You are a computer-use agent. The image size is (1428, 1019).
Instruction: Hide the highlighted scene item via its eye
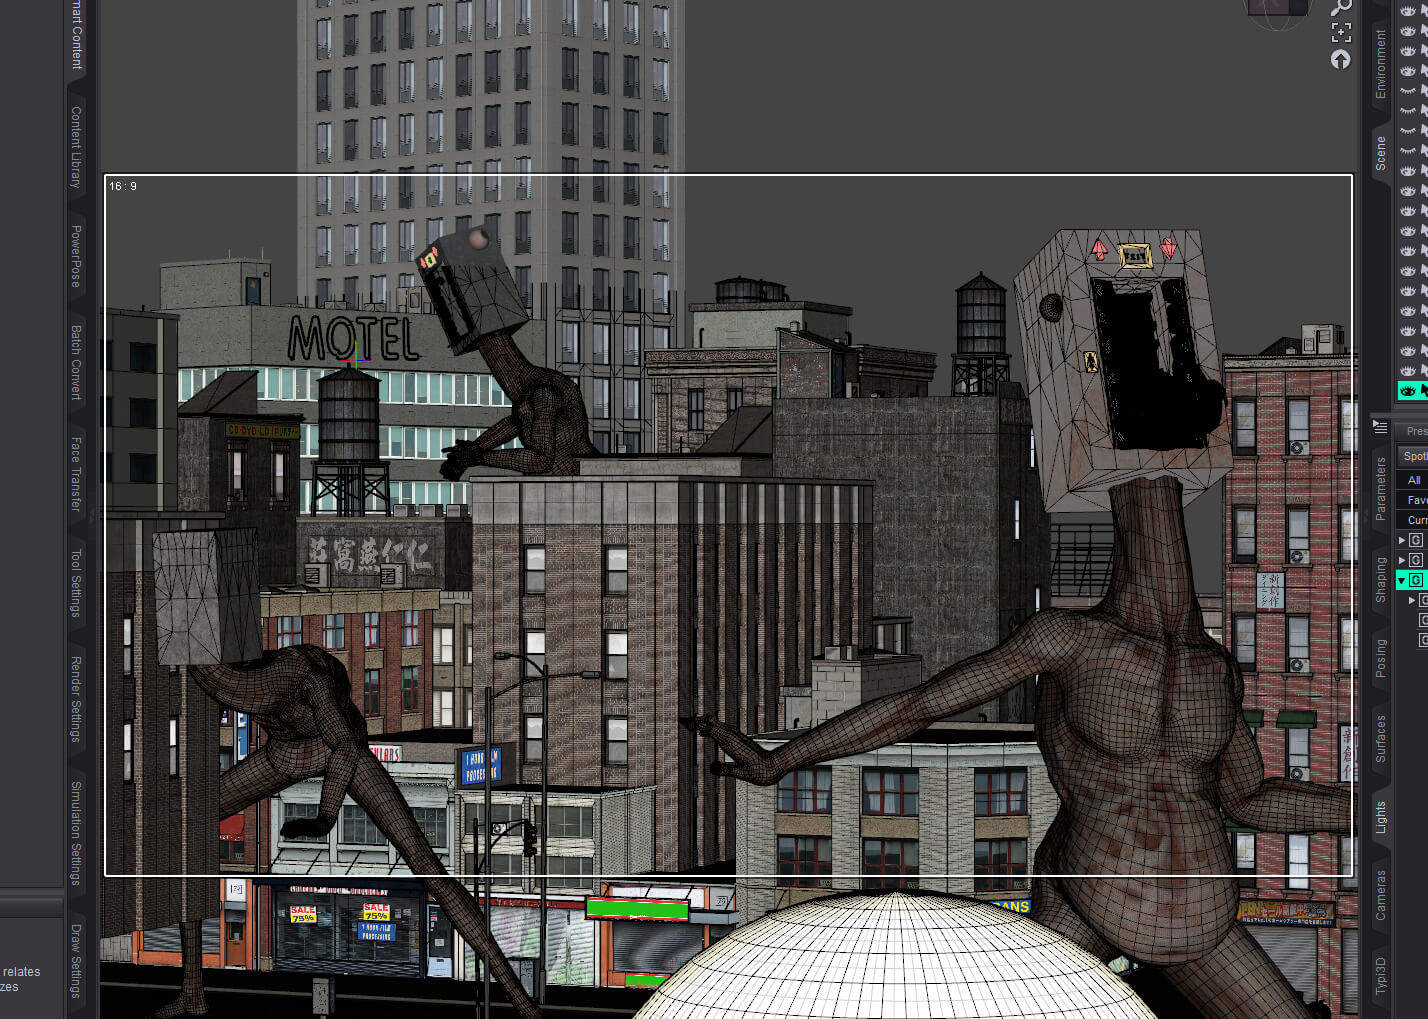point(1408,391)
